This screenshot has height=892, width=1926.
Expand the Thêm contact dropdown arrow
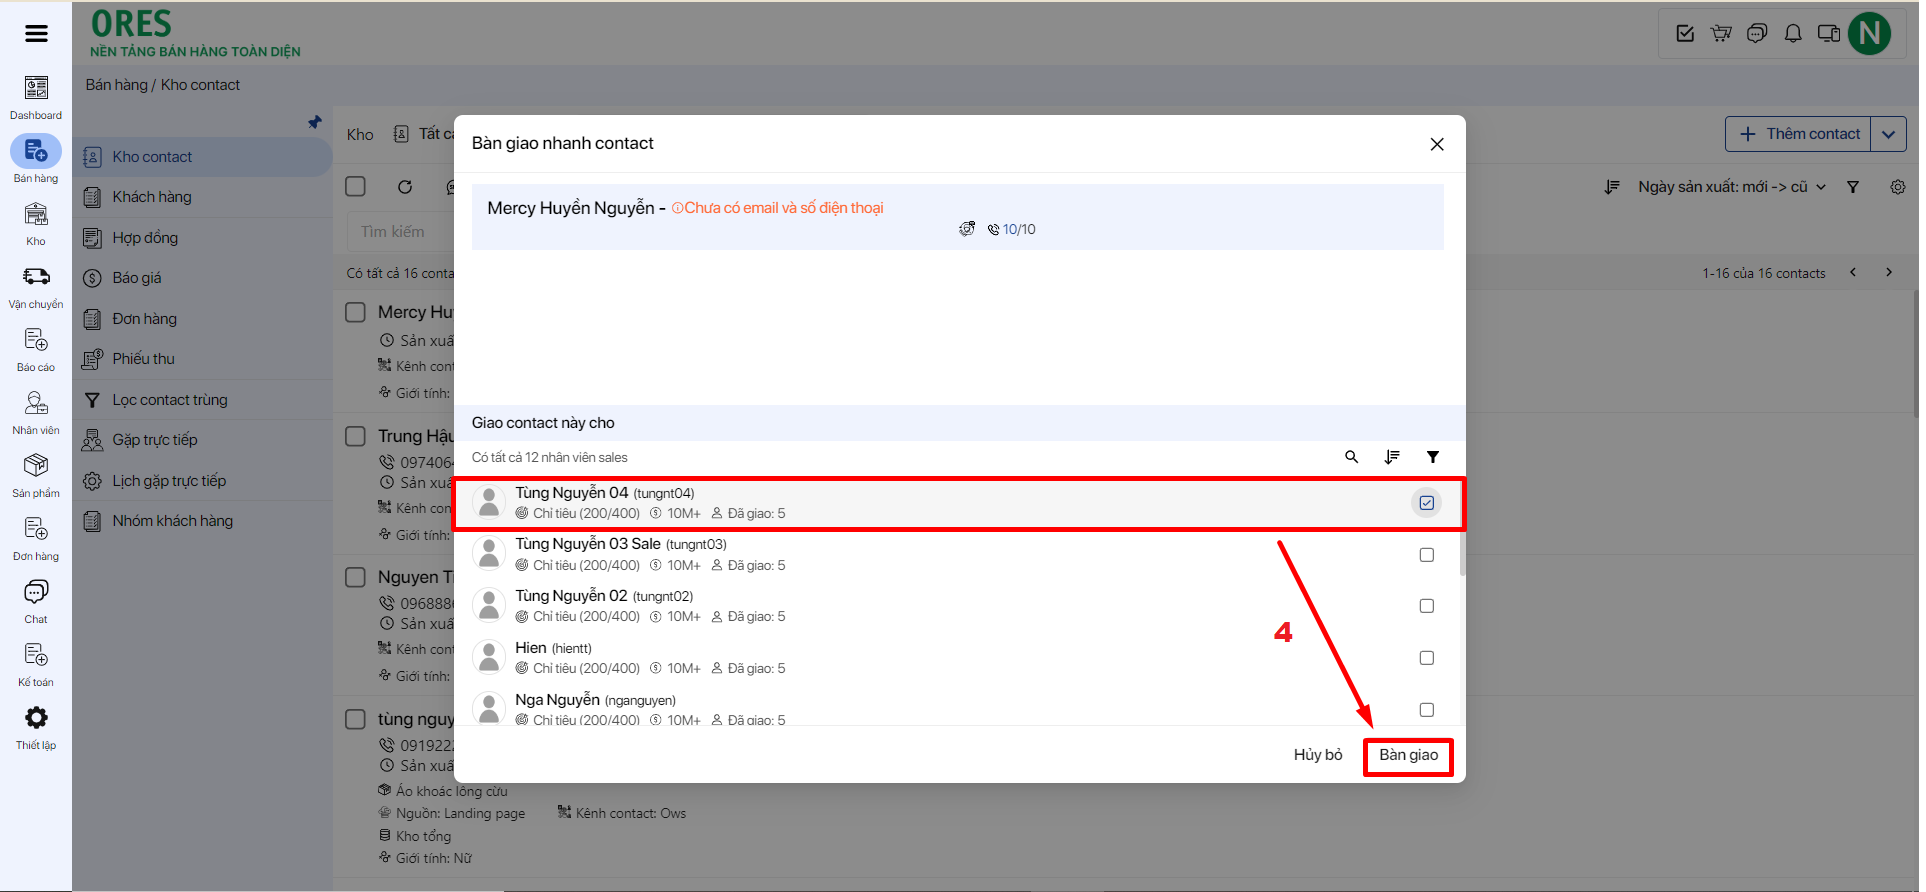(x=1888, y=134)
